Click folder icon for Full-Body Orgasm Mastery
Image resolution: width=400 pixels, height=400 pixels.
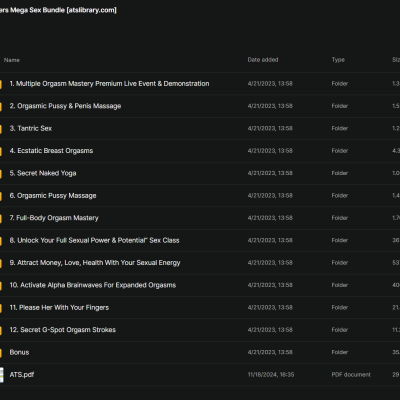[1, 218]
